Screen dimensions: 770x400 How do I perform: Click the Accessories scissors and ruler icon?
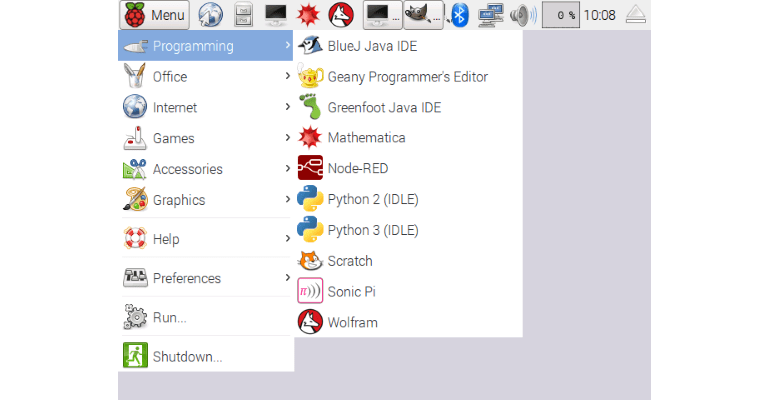pyautogui.click(x=135, y=169)
